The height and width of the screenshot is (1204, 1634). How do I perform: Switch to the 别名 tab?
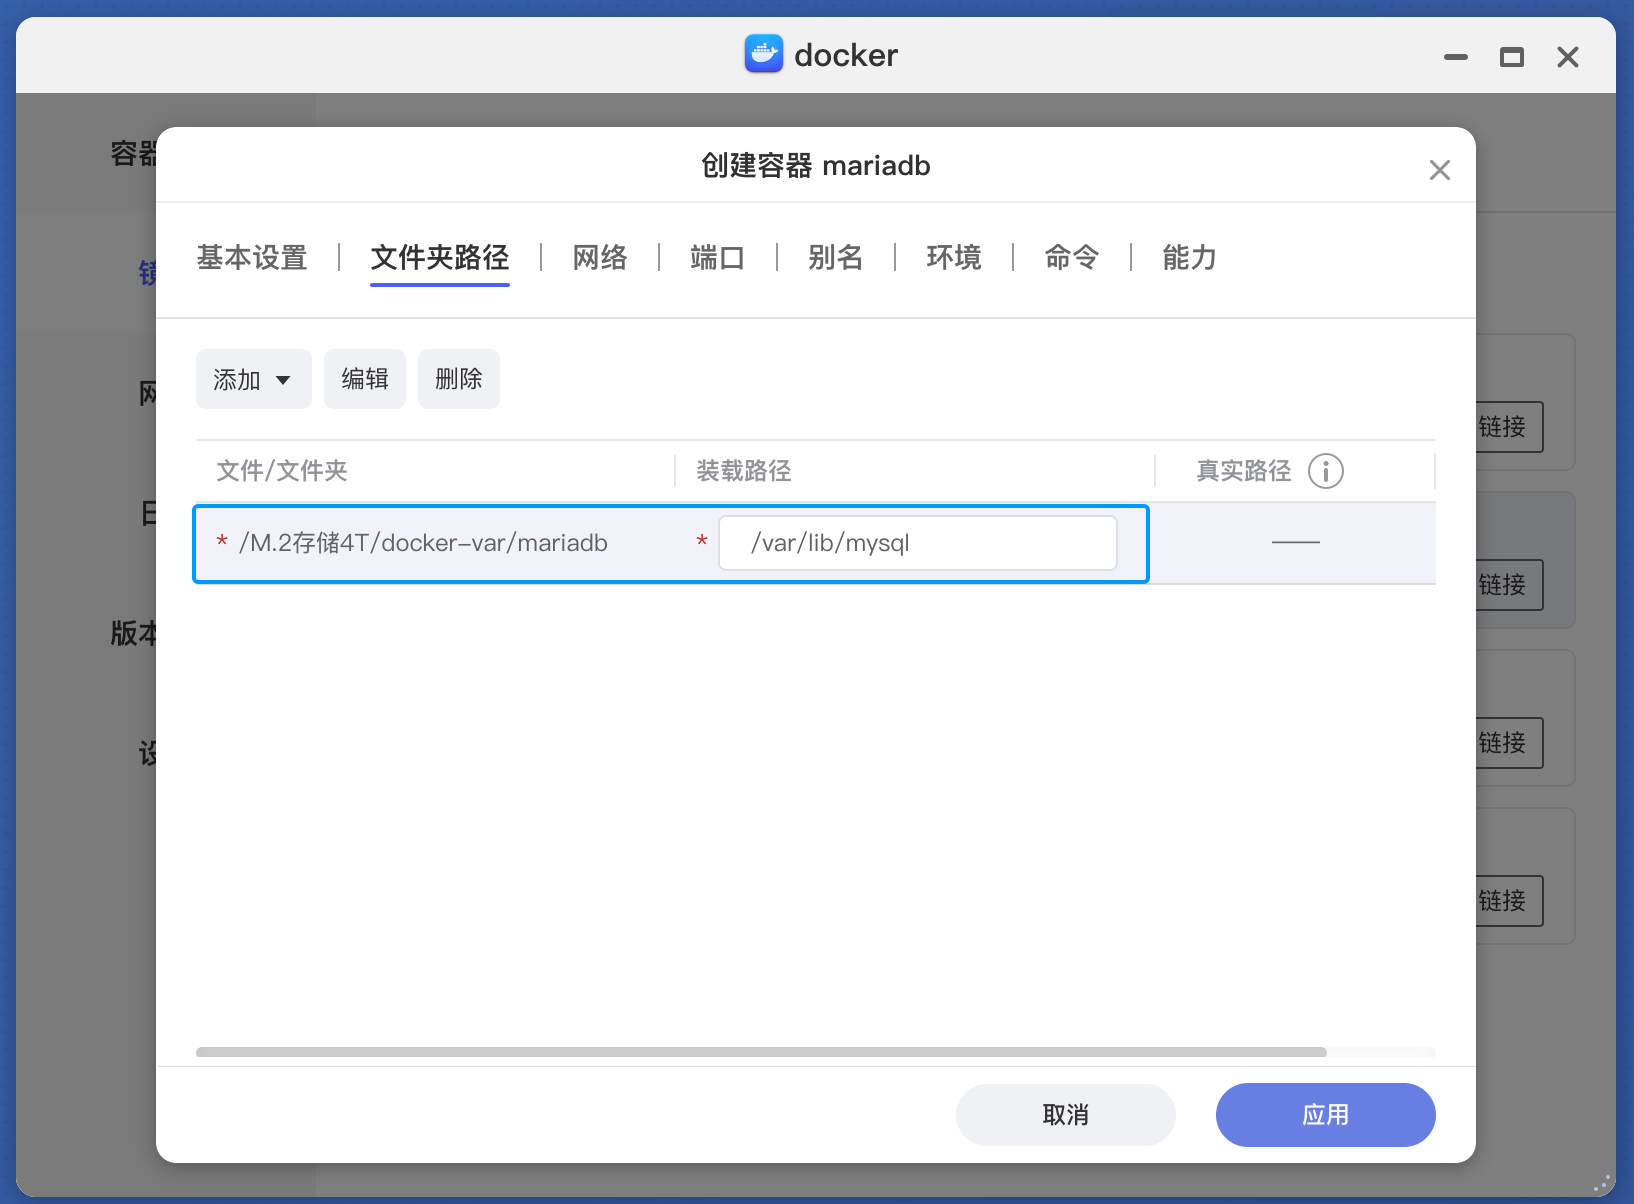(x=836, y=258)
